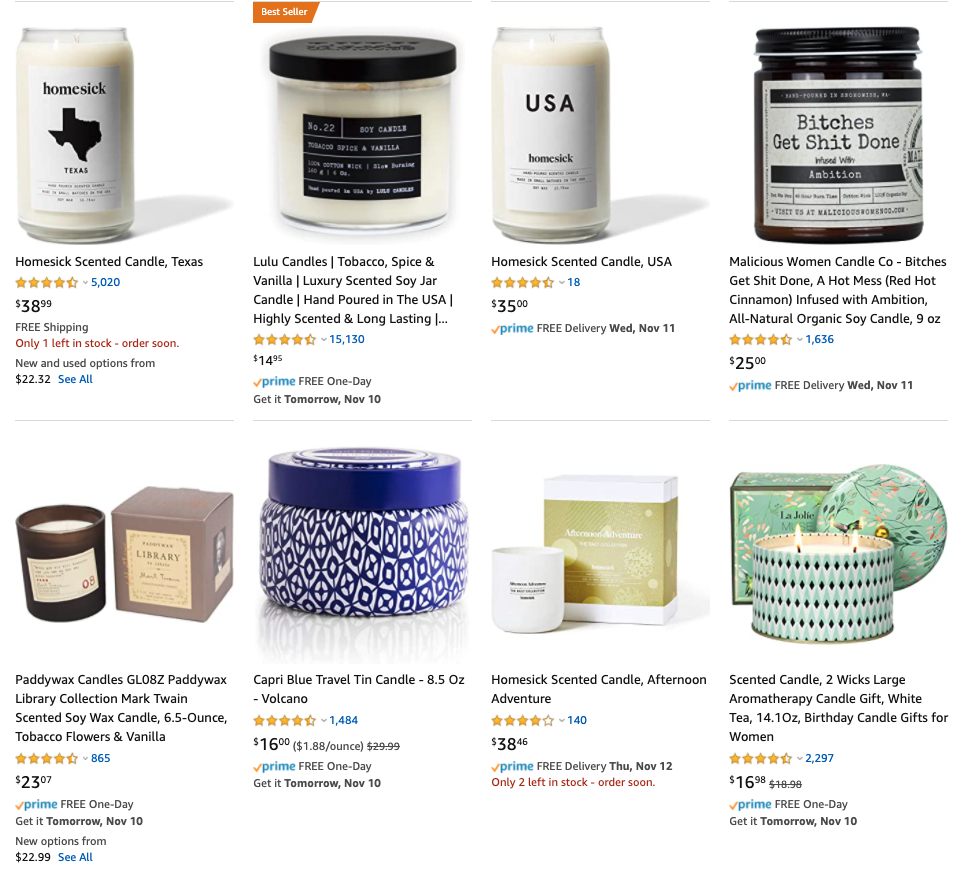Open the Best Seller badge on Lulu Candles
Image resolution: width=969 pixels, height=871 pixels.
[285, 12]
